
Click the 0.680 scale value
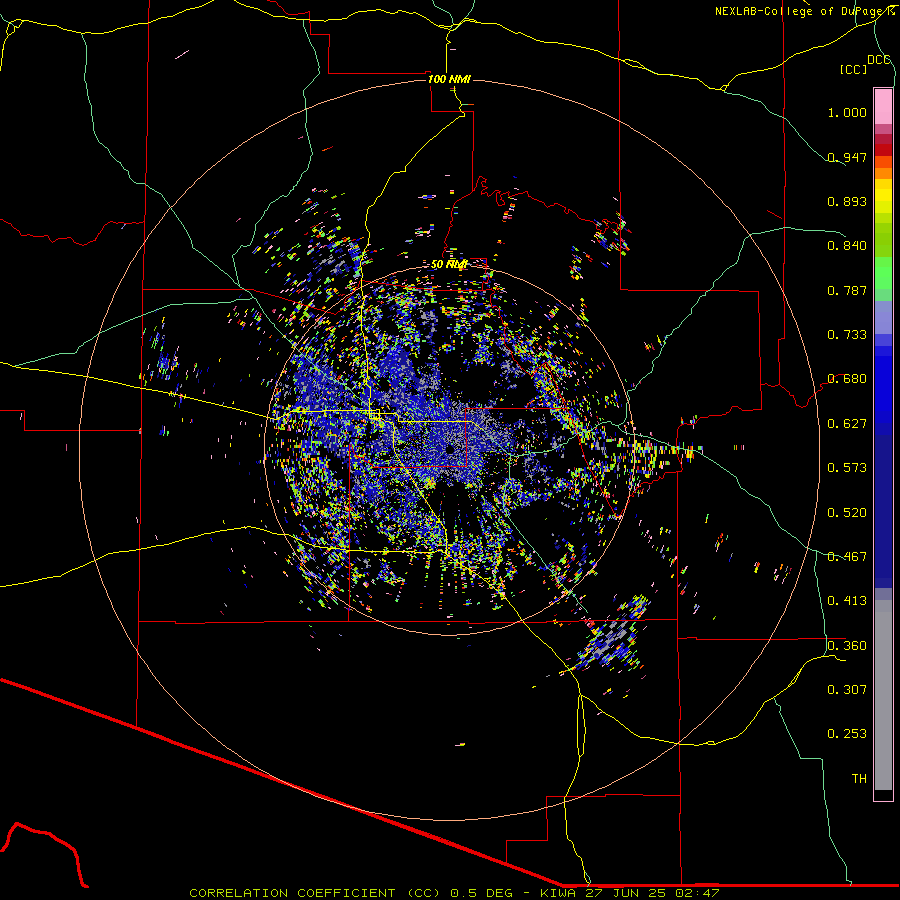(x=847, y=379)
